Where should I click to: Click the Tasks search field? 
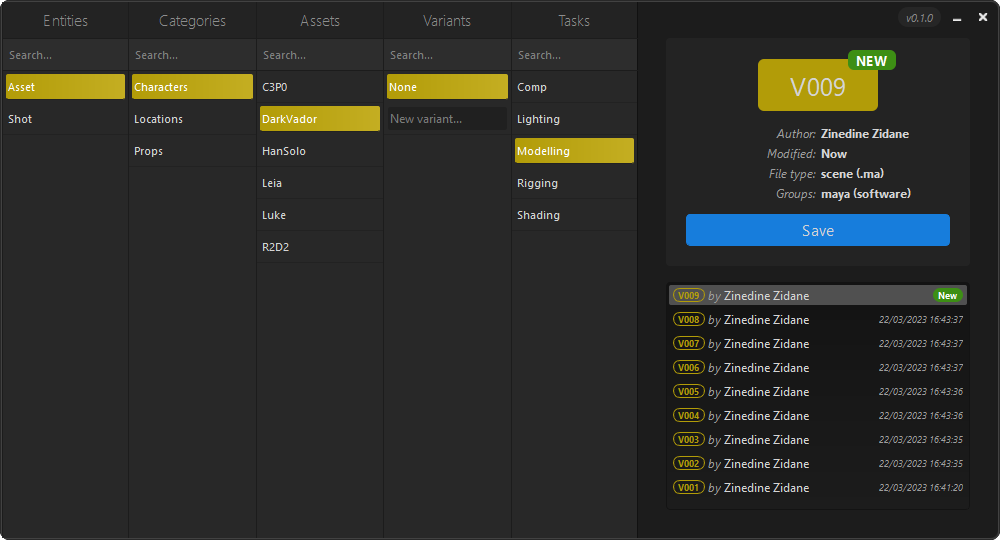tap(574, 55)
